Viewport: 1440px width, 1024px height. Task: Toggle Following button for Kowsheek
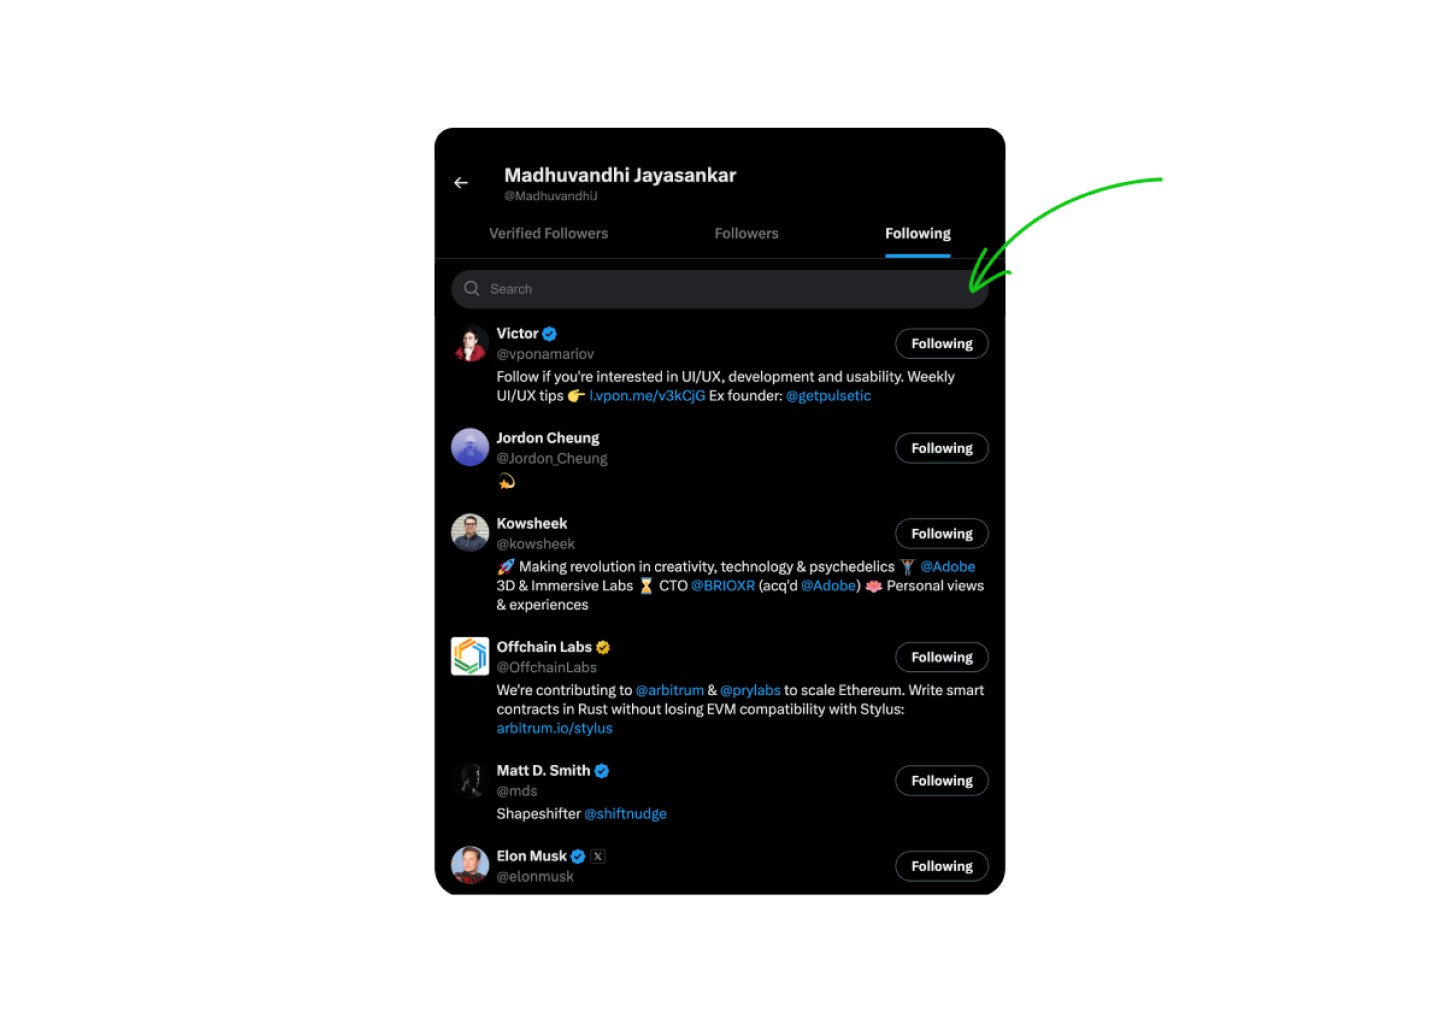click(942, 534)
